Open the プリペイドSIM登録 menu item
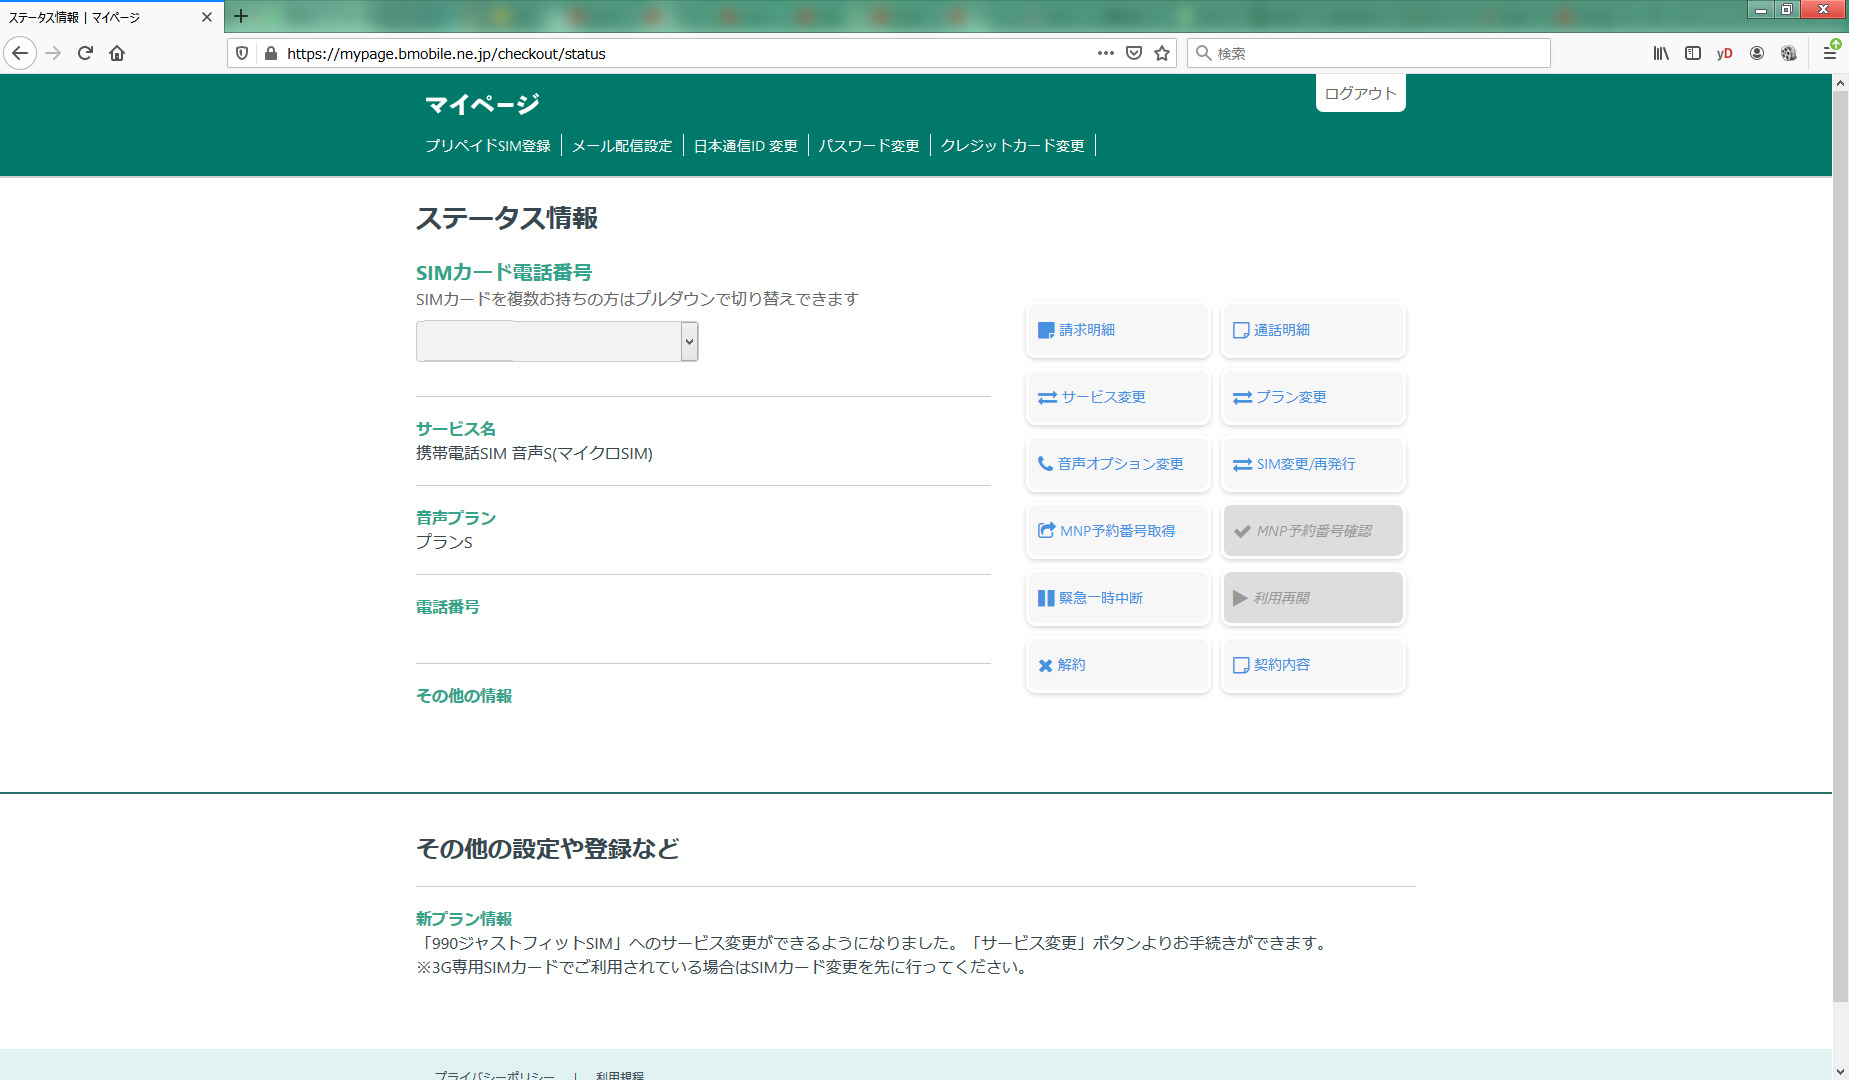Image resolution: width=1849 pixels, height=1080 pixels. coord(488,146)
